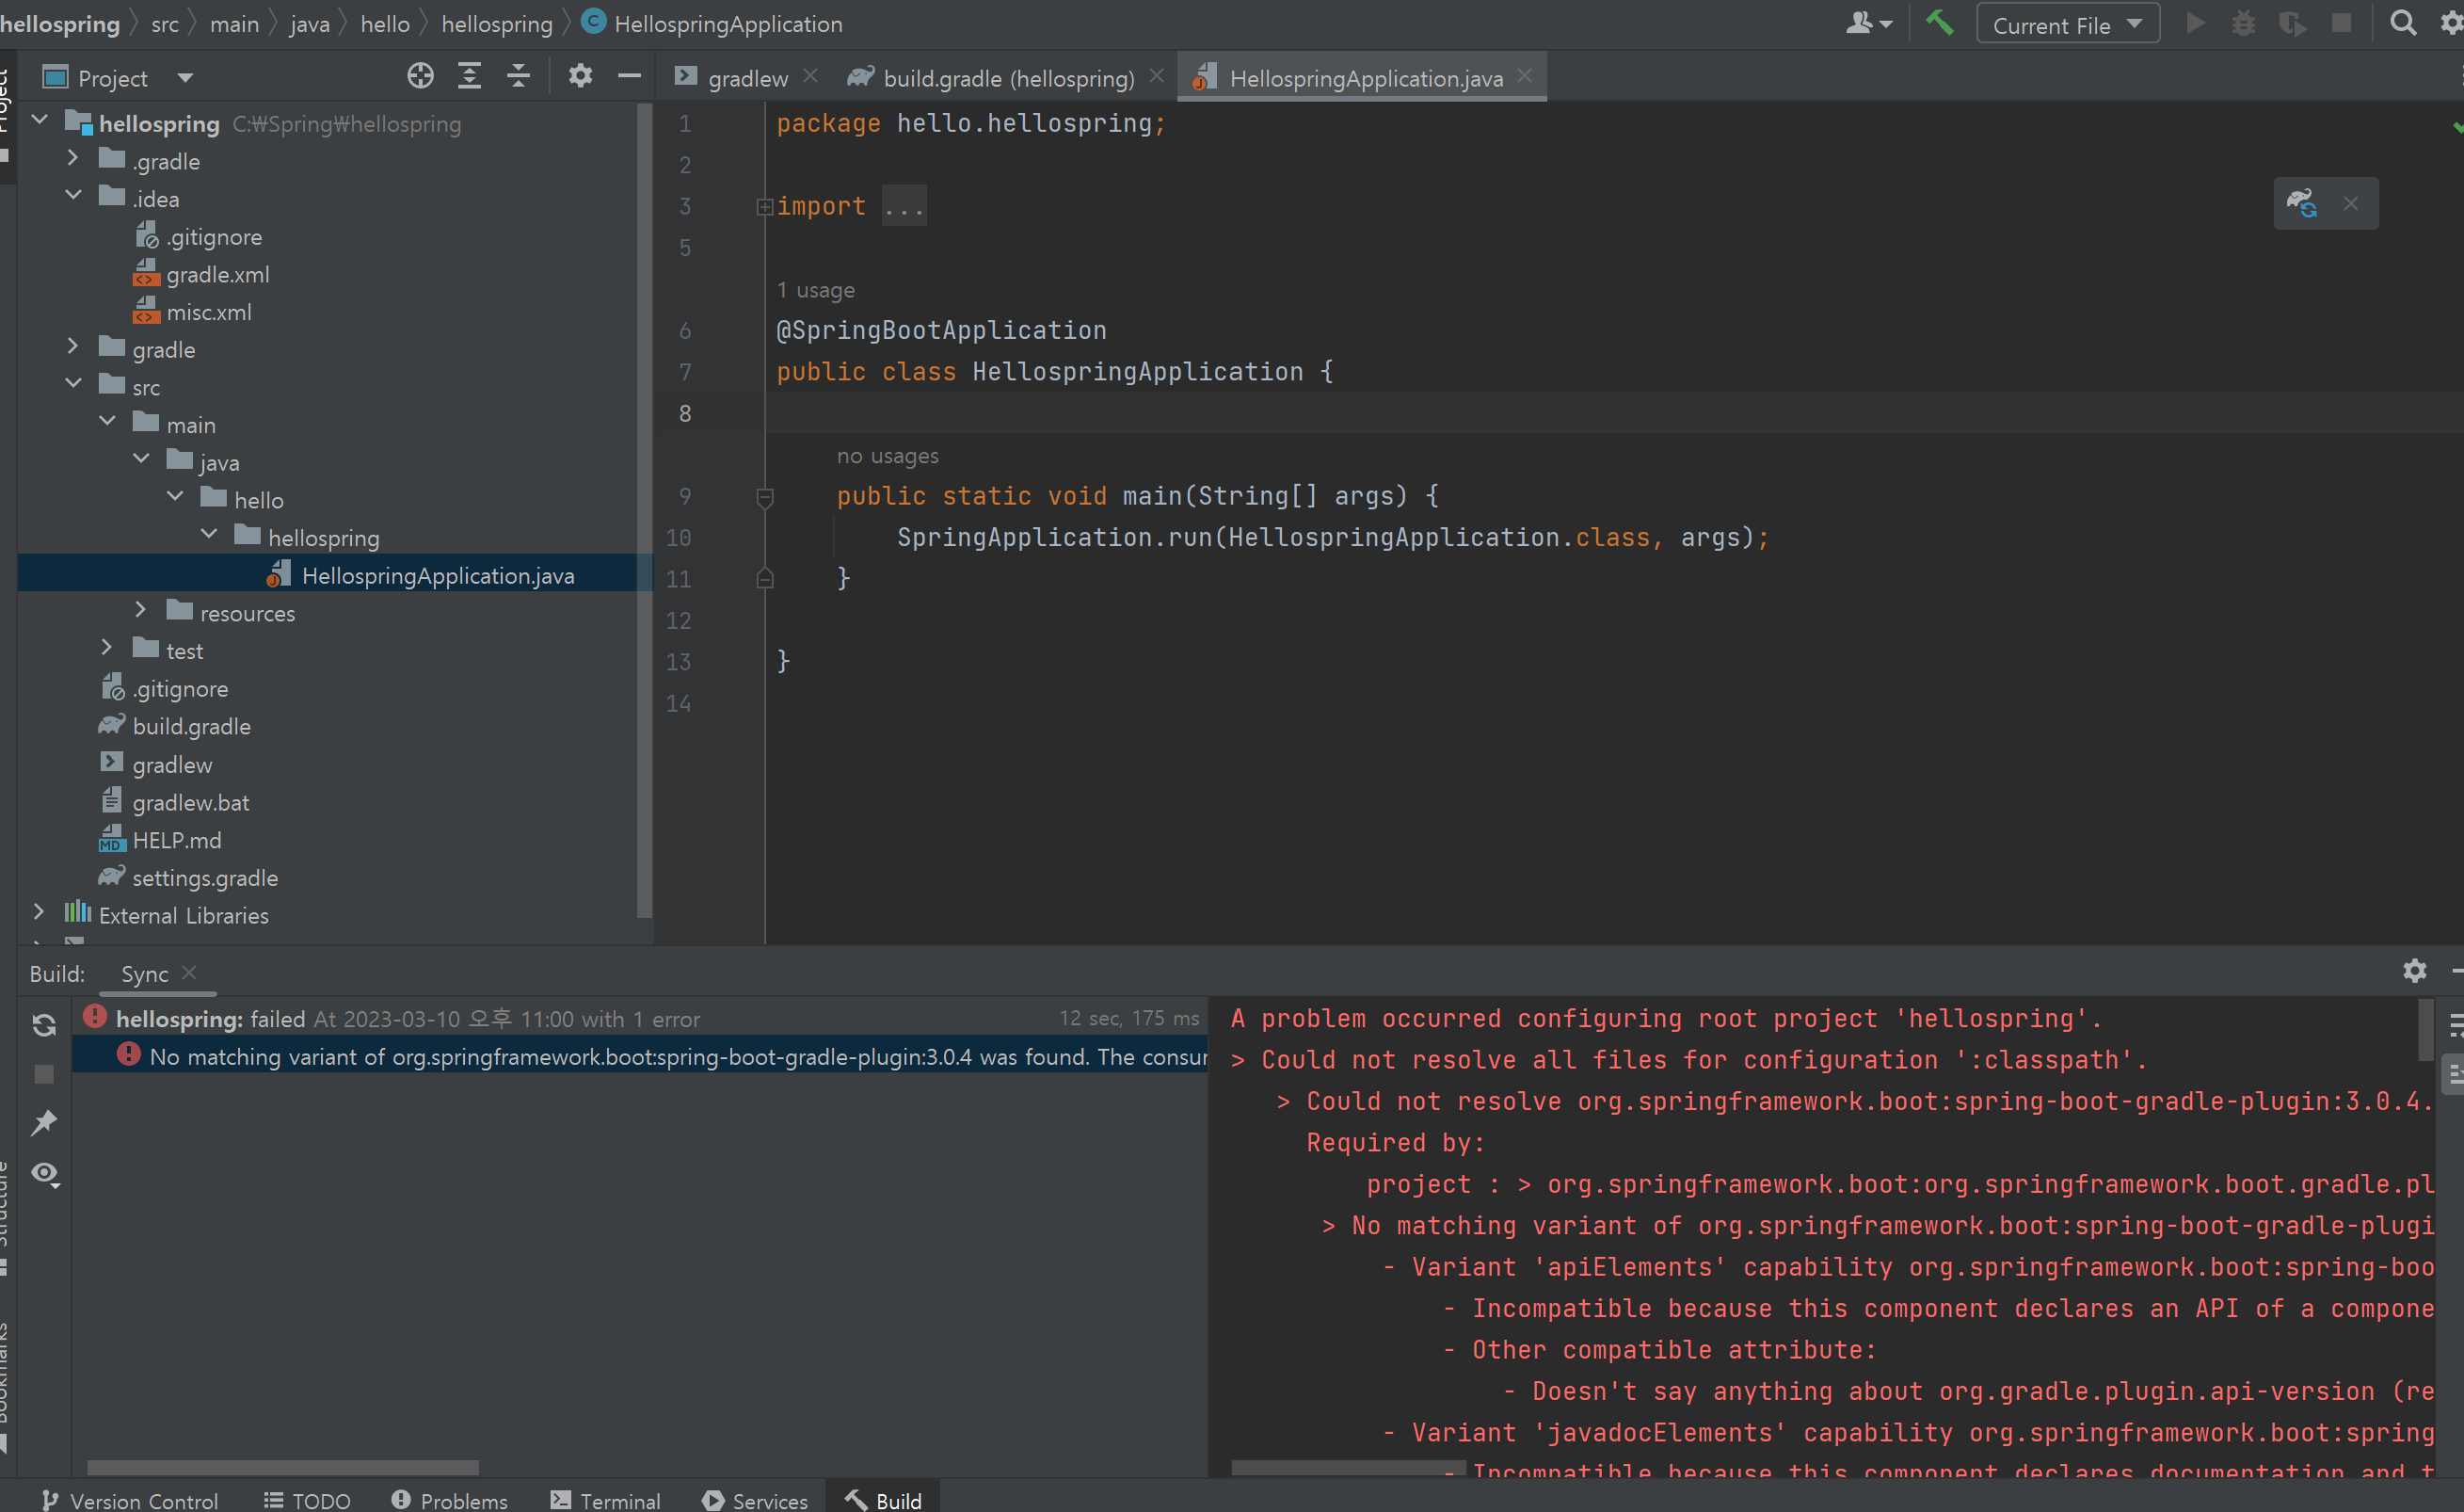Collapse the .idea folder
This screenshot has width=2464, height=1512.
coord(73,195)
